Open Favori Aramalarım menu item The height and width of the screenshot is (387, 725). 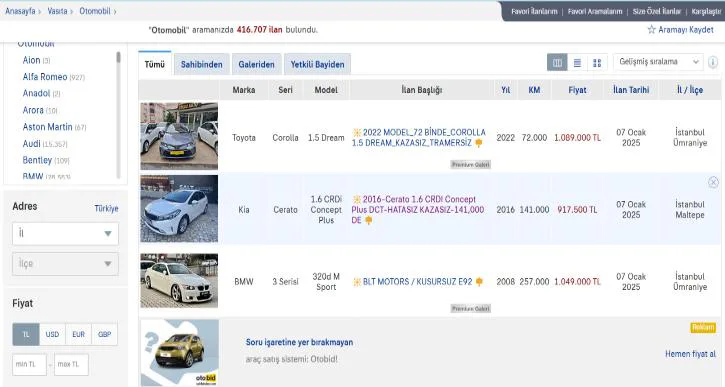click(595, 12)
